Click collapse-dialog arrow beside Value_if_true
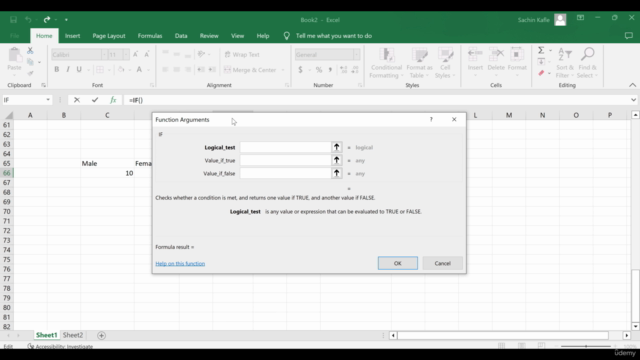Viewport: 640px width, 360px height. (336, 160)
